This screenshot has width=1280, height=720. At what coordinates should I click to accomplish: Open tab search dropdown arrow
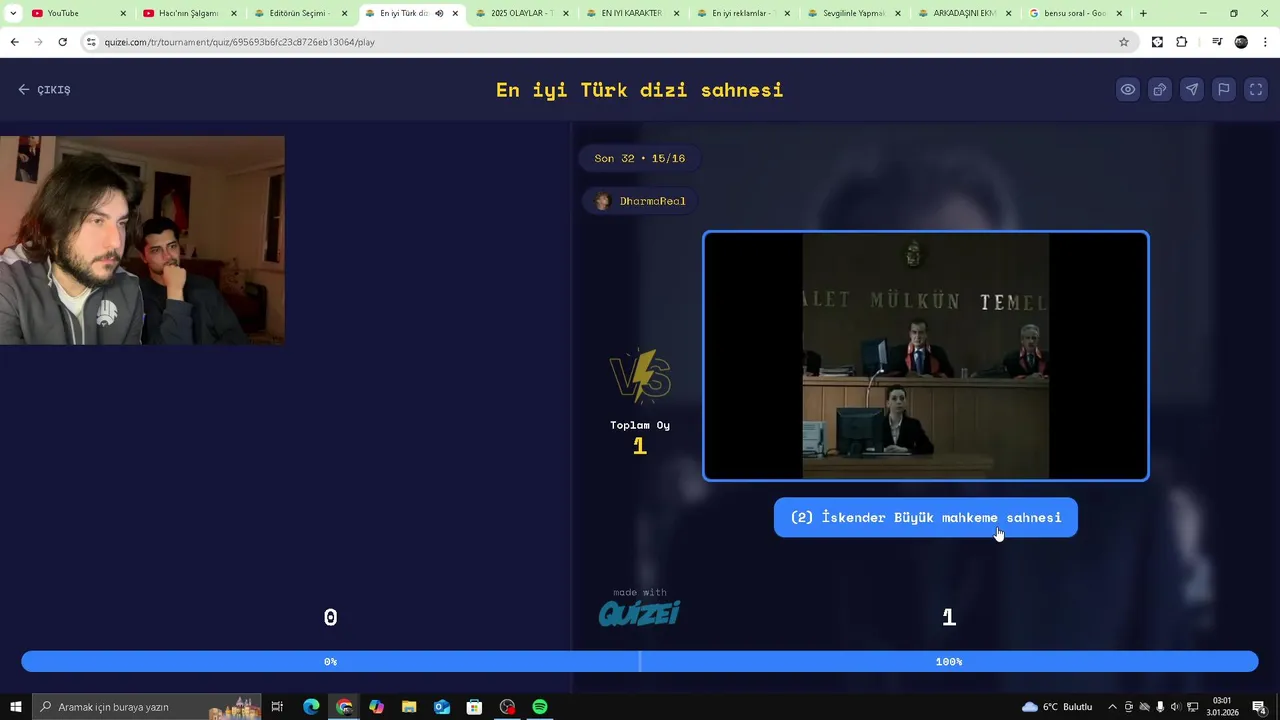12,13
